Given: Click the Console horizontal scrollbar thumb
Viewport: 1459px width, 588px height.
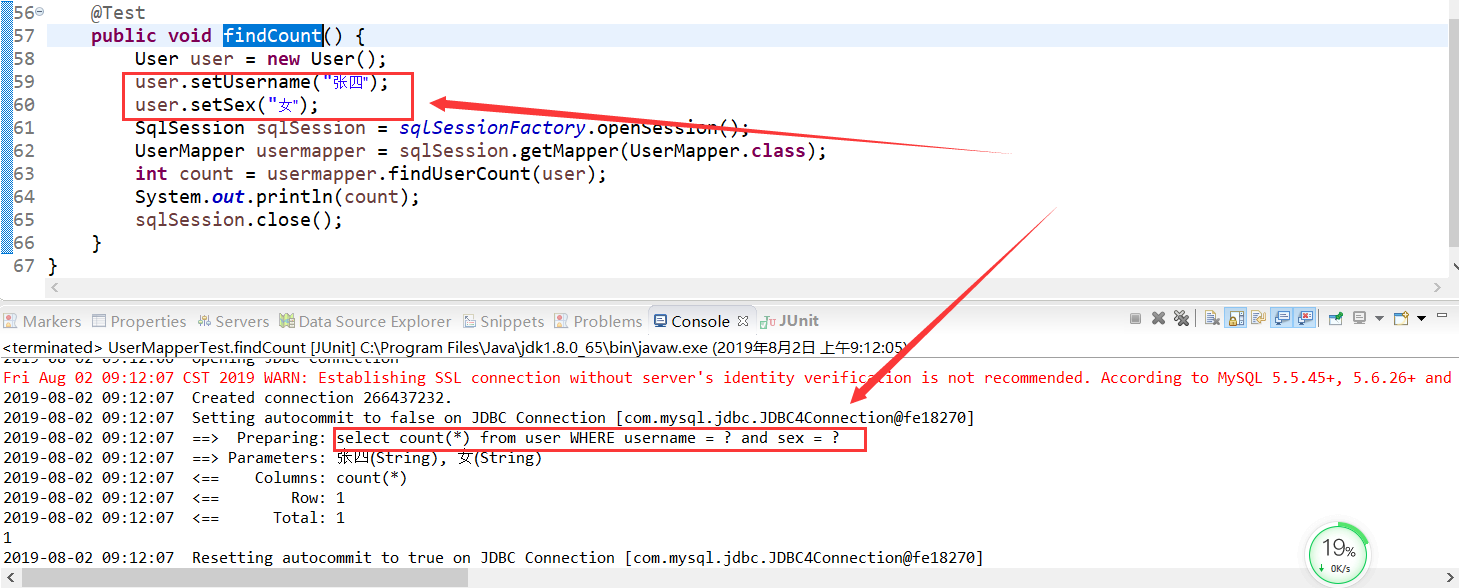Looking at the screenshot, I should 245,579.
